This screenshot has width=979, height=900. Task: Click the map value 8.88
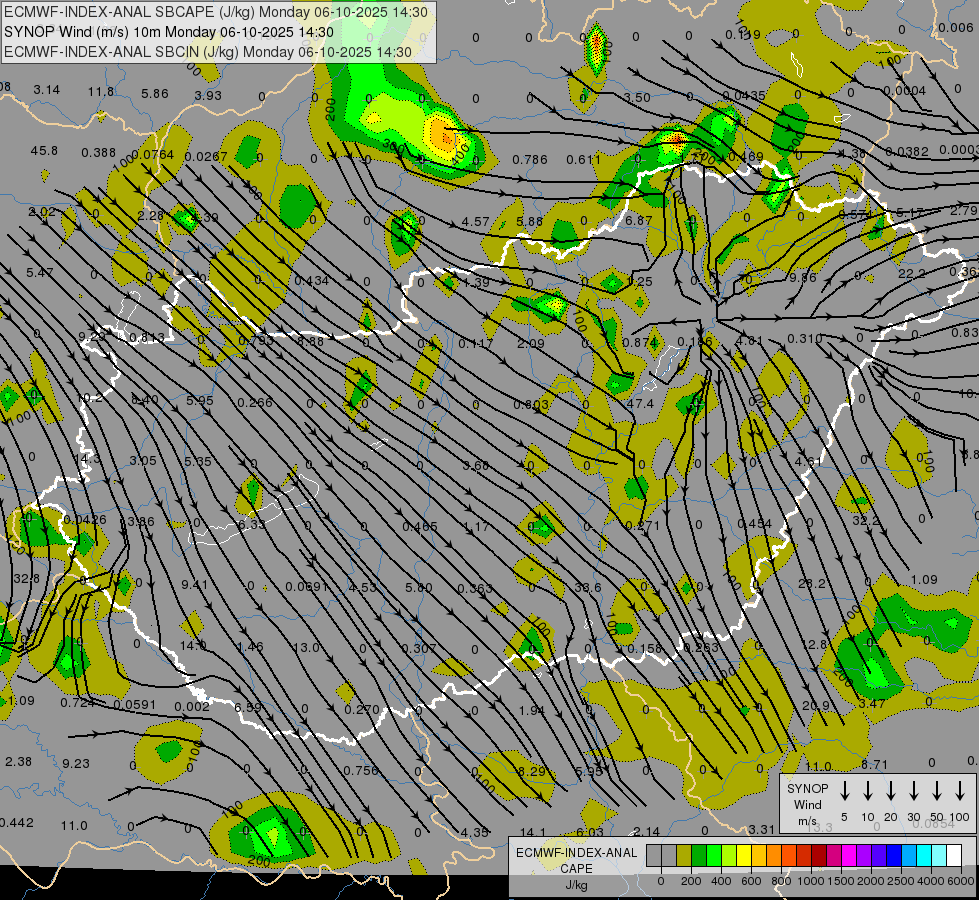tap(310, 342)
